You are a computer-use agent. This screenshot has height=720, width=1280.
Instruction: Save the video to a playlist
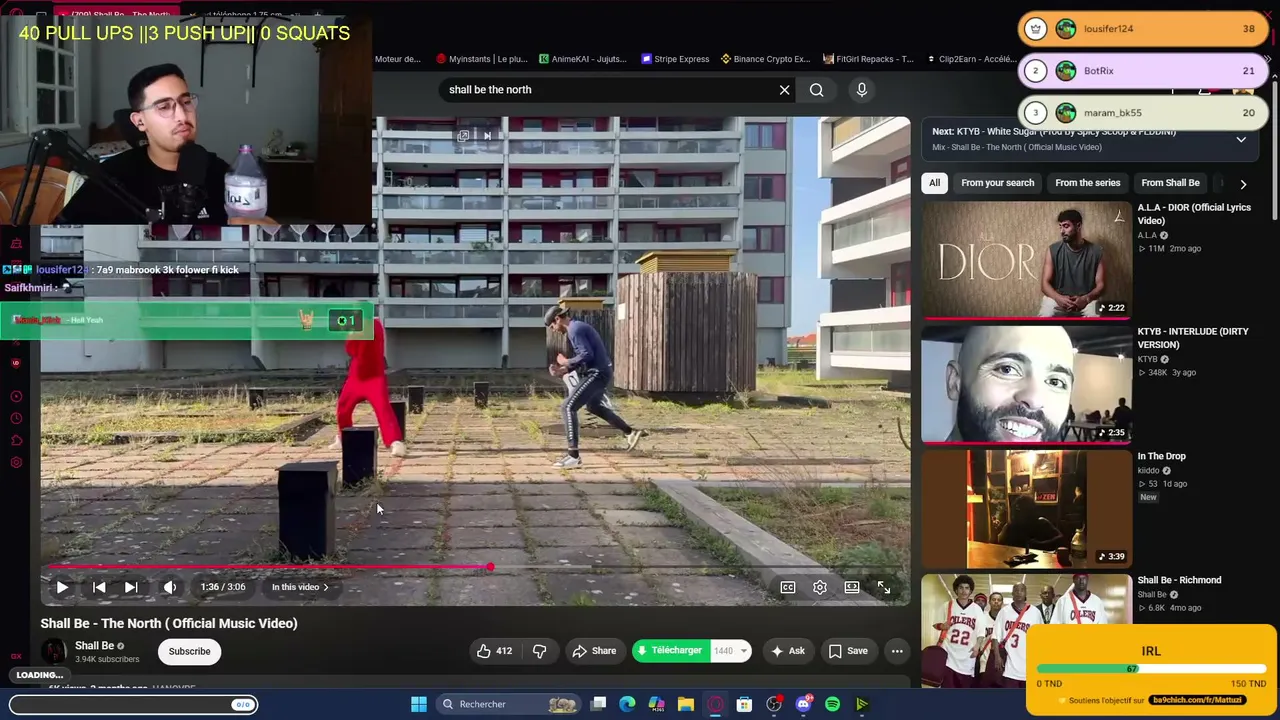tap(848, 651)
